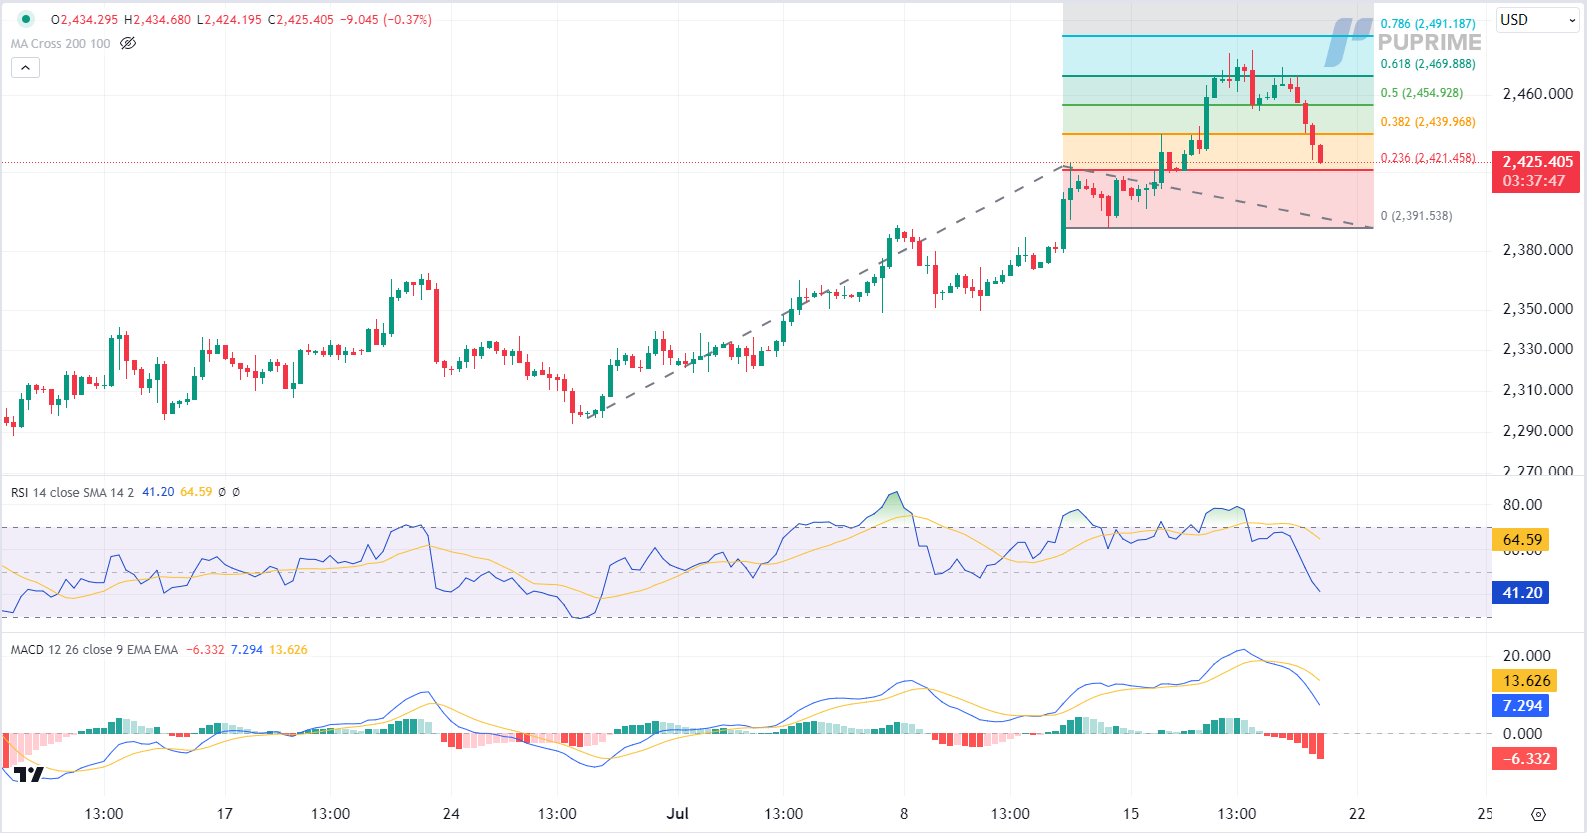Click the change value −9.045 (−0.37%)
The width and height of the screenshot is (1587, 833).
click(386, 19)
